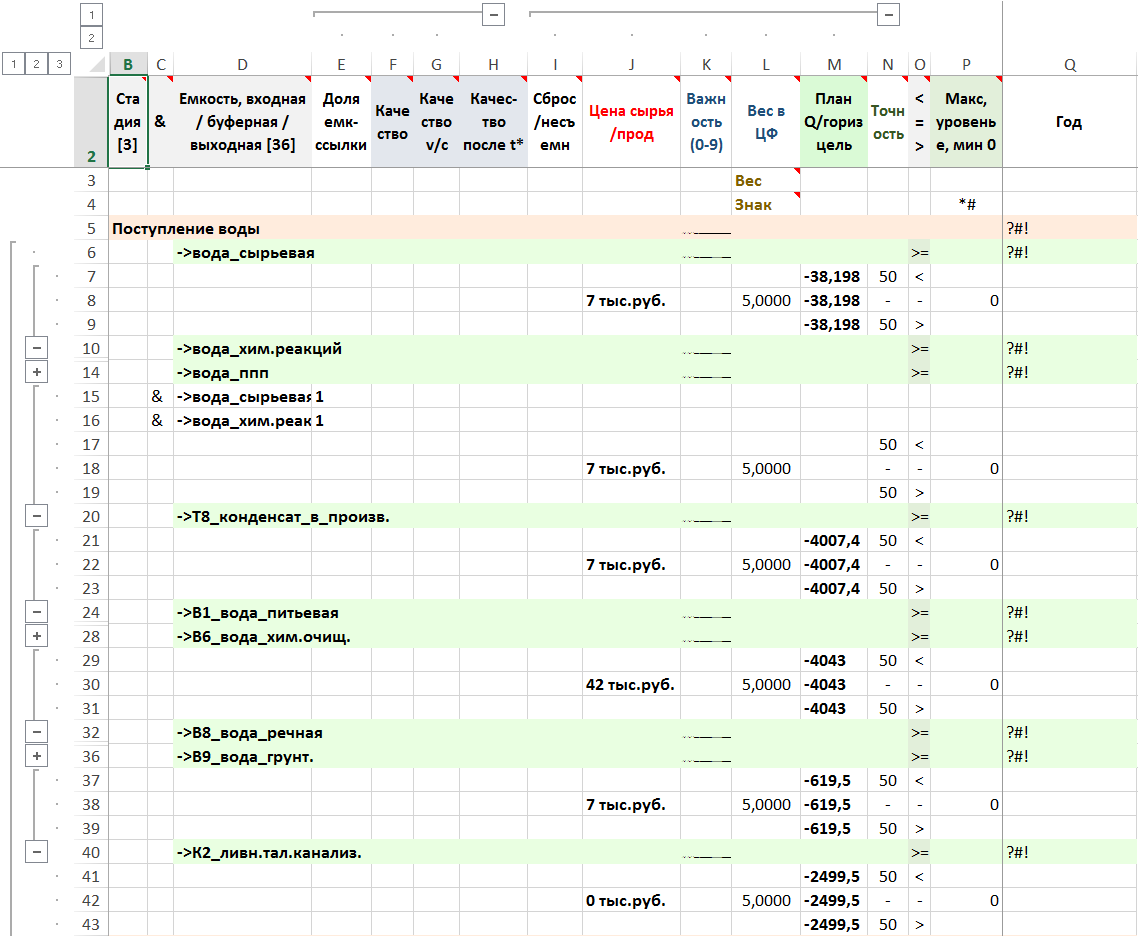This screenshot has height=937, width=1138.
Task: Select column Q header
Action: 1069,64
